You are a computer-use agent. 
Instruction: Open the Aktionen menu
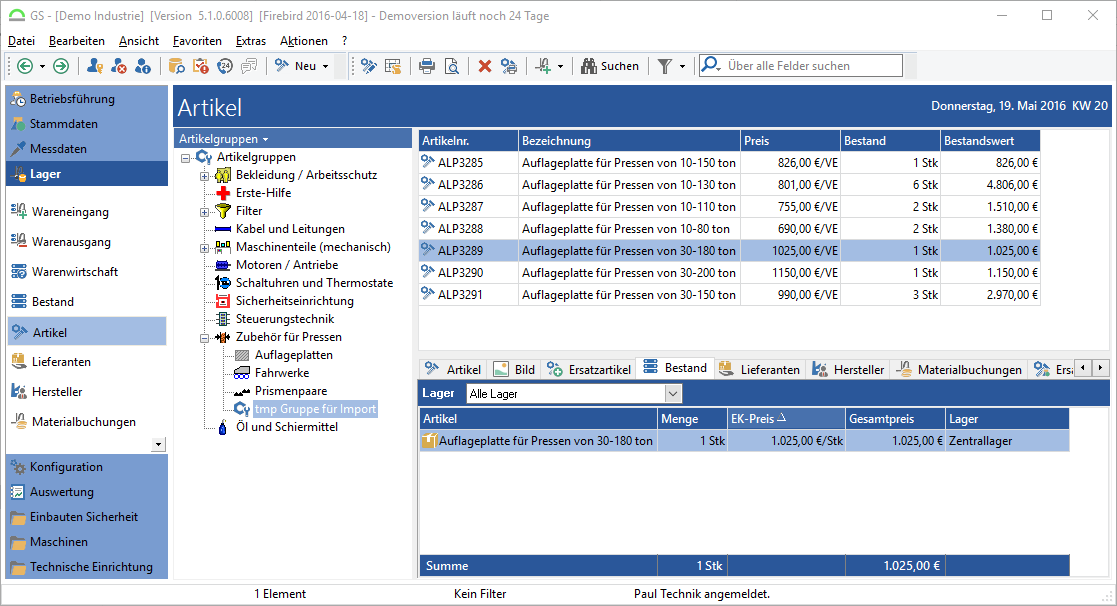[304, 41]
